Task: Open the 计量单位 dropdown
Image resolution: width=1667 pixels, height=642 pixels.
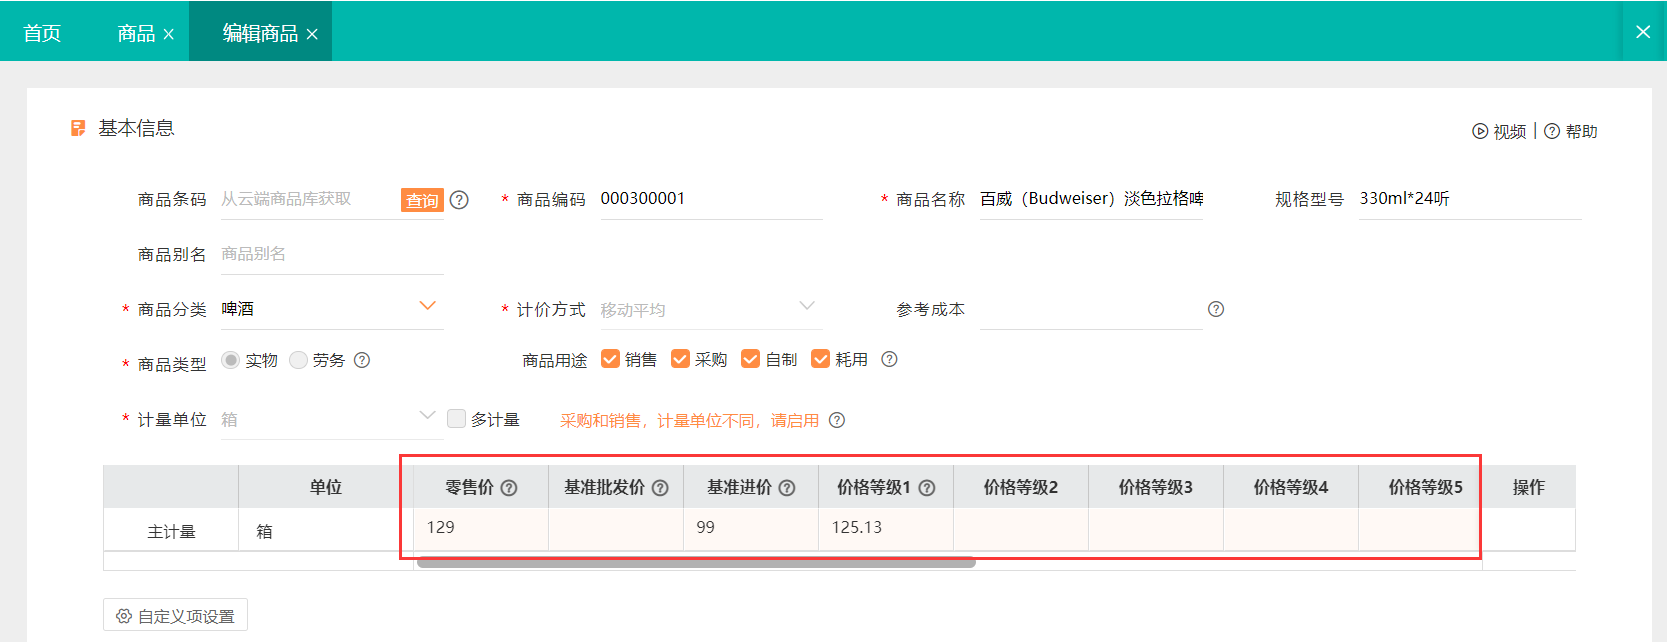Action: 427,416
